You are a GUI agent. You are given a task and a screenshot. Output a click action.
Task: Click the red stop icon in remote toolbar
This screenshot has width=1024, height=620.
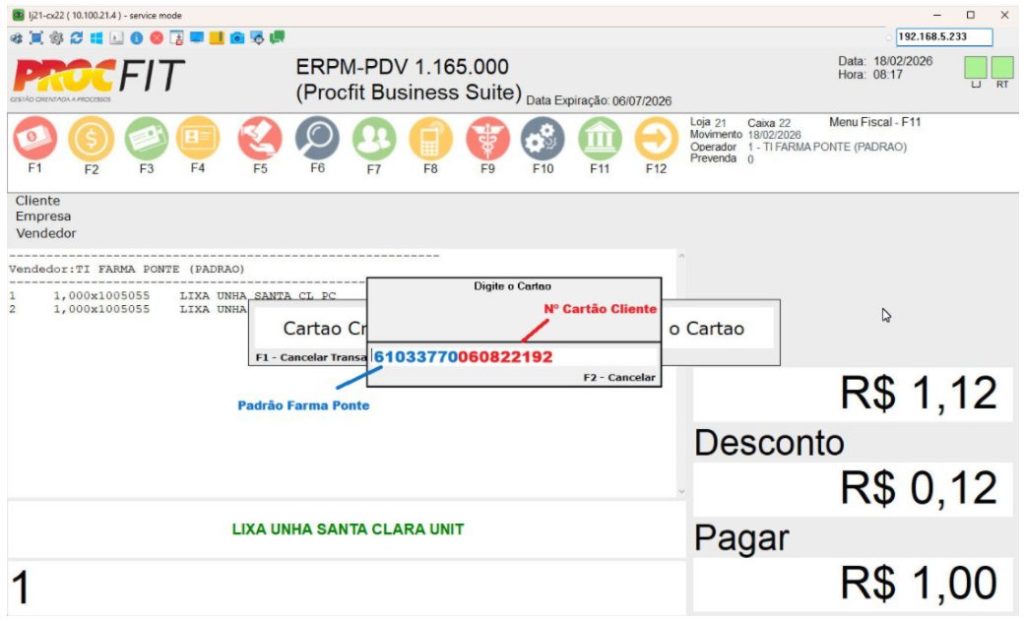pos(156,37)
